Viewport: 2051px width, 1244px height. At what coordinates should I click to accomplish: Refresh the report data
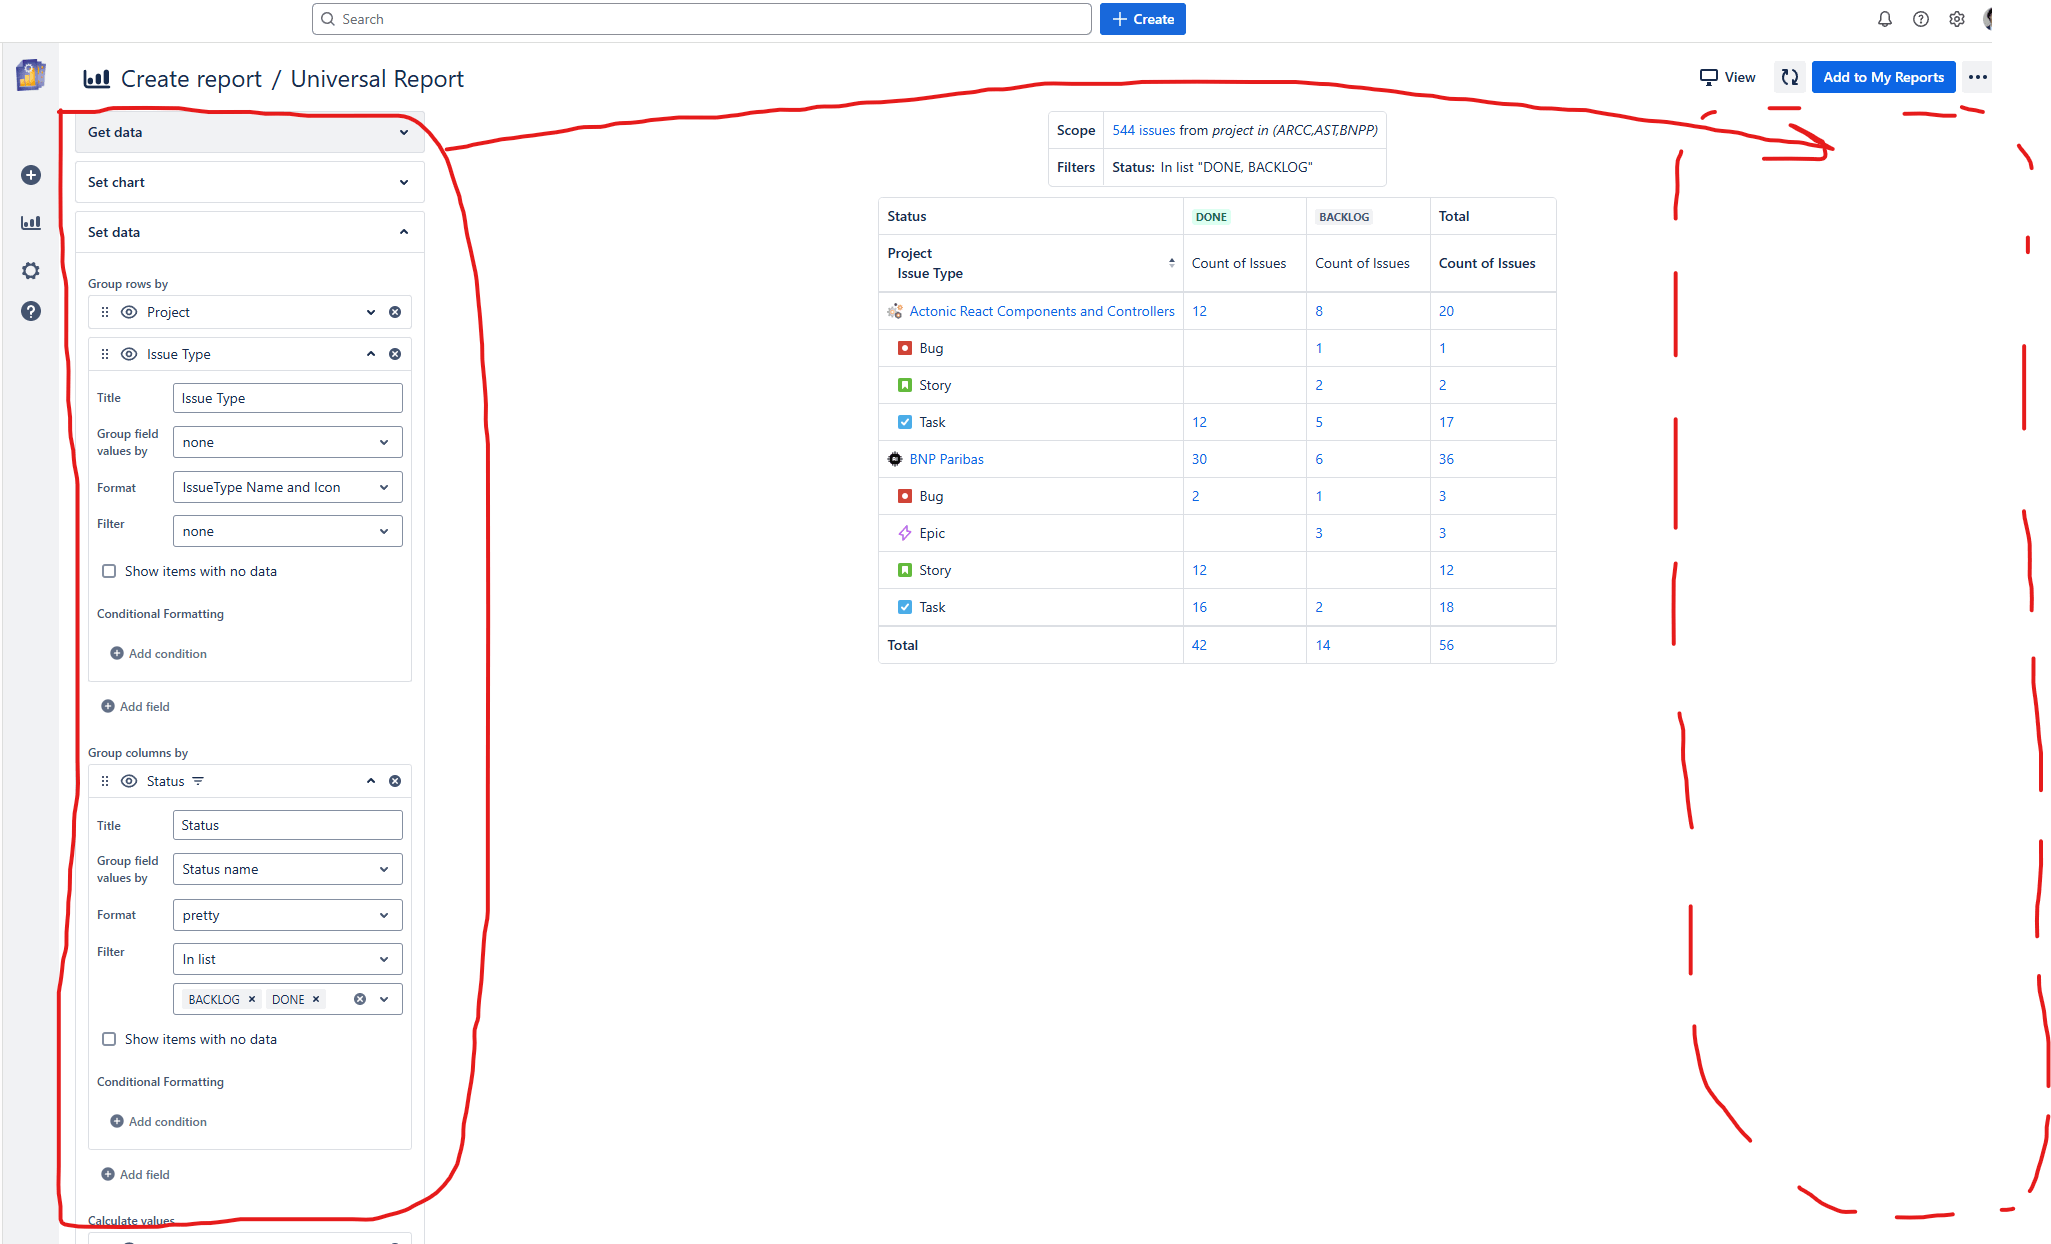1790,77
